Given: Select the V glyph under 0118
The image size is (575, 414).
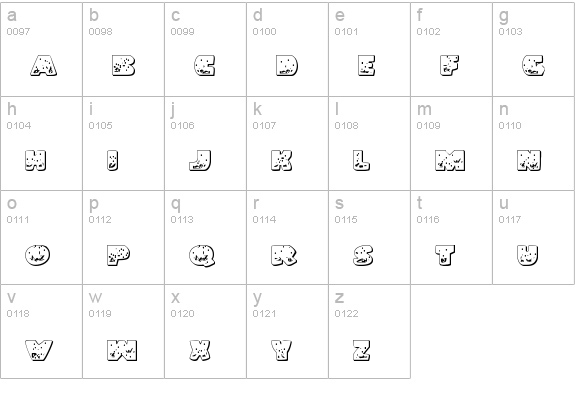Looking at the screenshot, I should [x=39, y=350].
